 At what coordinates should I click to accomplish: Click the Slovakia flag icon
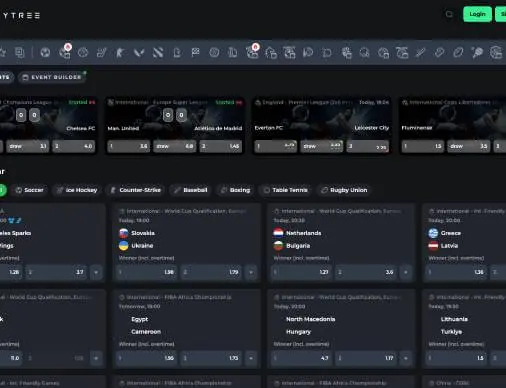[x=124, y=233]
